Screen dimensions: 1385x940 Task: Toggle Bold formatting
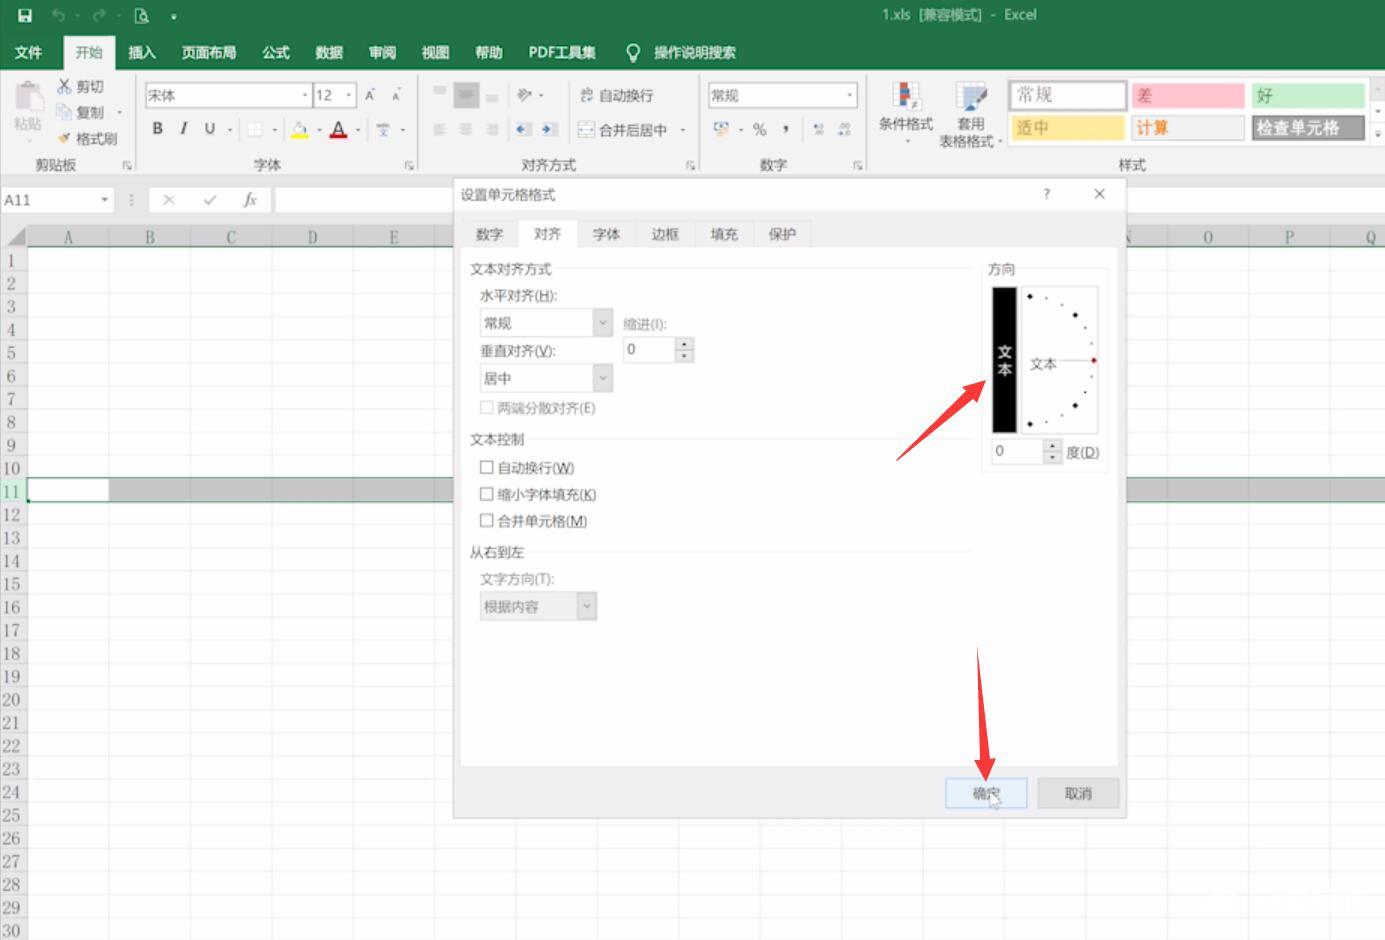[157, 128]
